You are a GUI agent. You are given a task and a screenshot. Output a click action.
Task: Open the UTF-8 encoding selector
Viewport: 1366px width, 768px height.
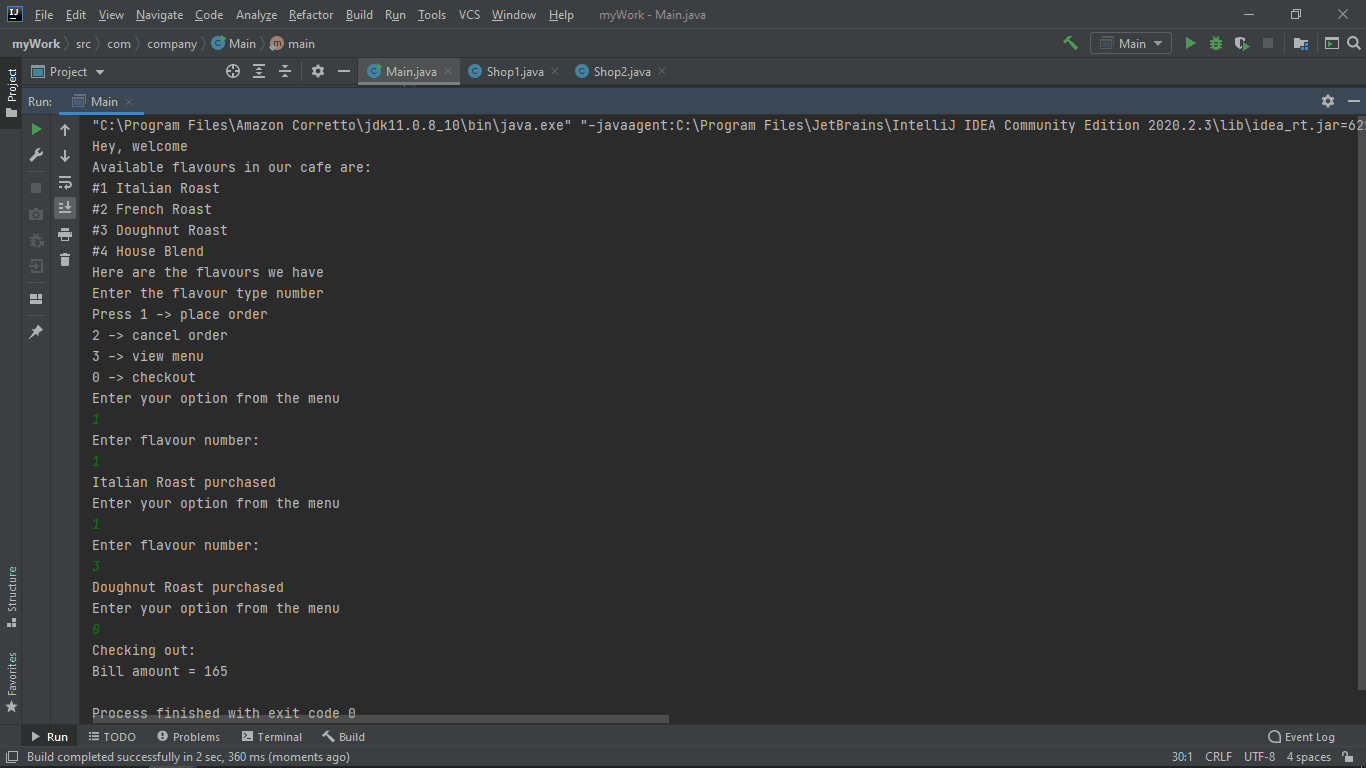tap(1259, 757)
